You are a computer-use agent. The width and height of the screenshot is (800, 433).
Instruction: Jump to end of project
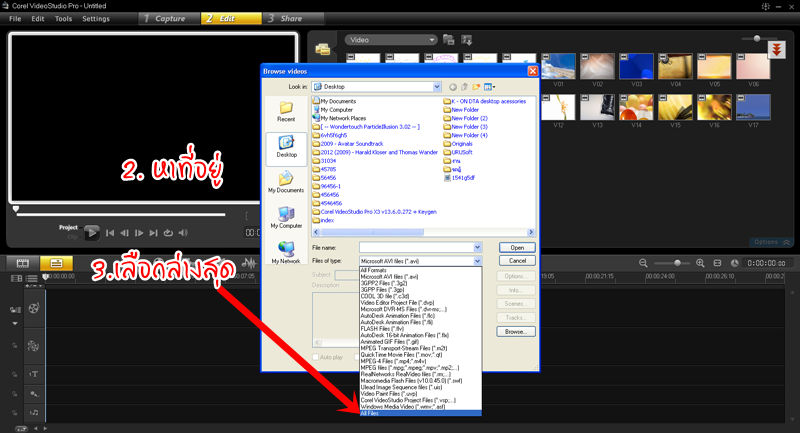[153, 233]
